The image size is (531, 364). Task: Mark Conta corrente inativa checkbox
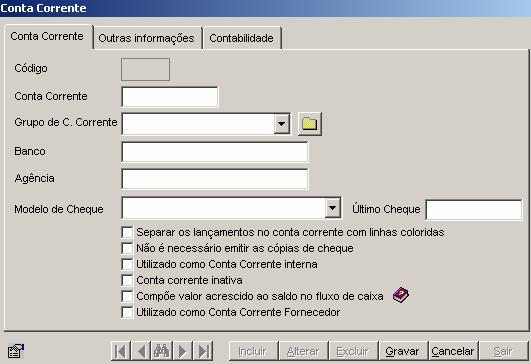coord(127,280)
